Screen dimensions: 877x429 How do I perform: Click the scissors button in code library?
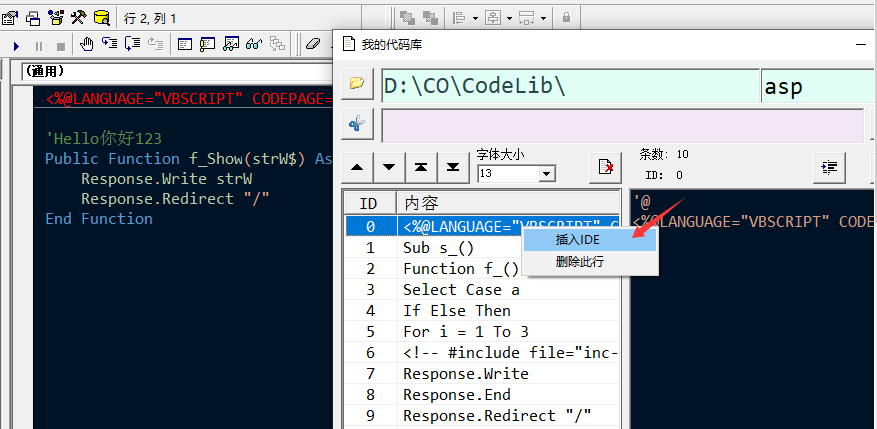coord(357,124)
